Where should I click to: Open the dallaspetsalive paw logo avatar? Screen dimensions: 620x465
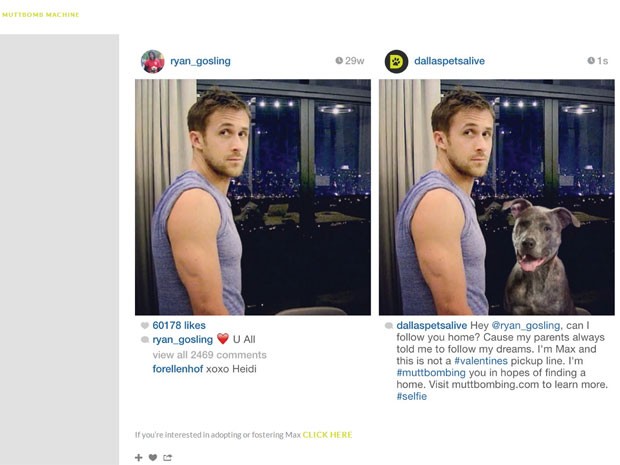tap(397, 61)
